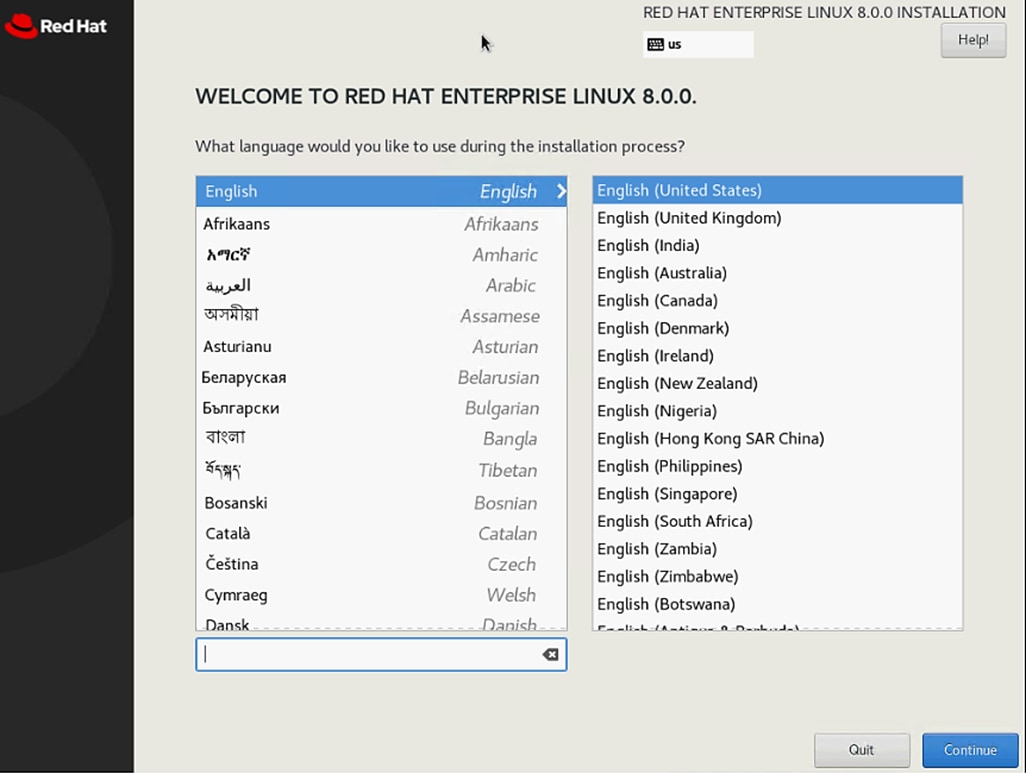The image size is (1026, 774).
Task: Select Belarusian language row
Action: click(381, 378)
